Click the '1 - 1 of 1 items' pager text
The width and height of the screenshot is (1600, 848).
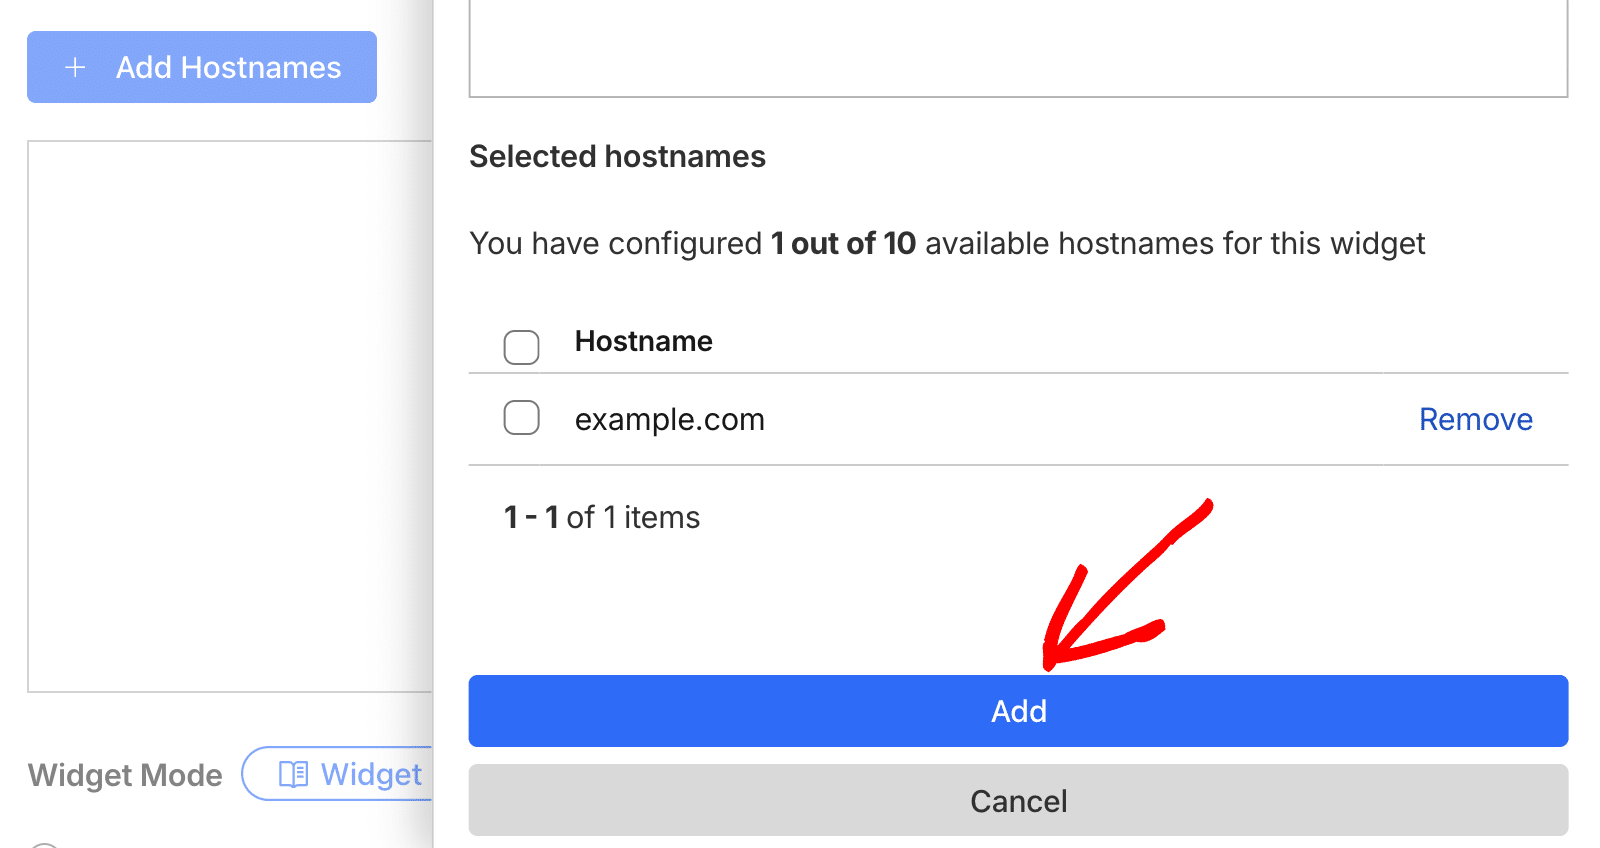[602, 517]
